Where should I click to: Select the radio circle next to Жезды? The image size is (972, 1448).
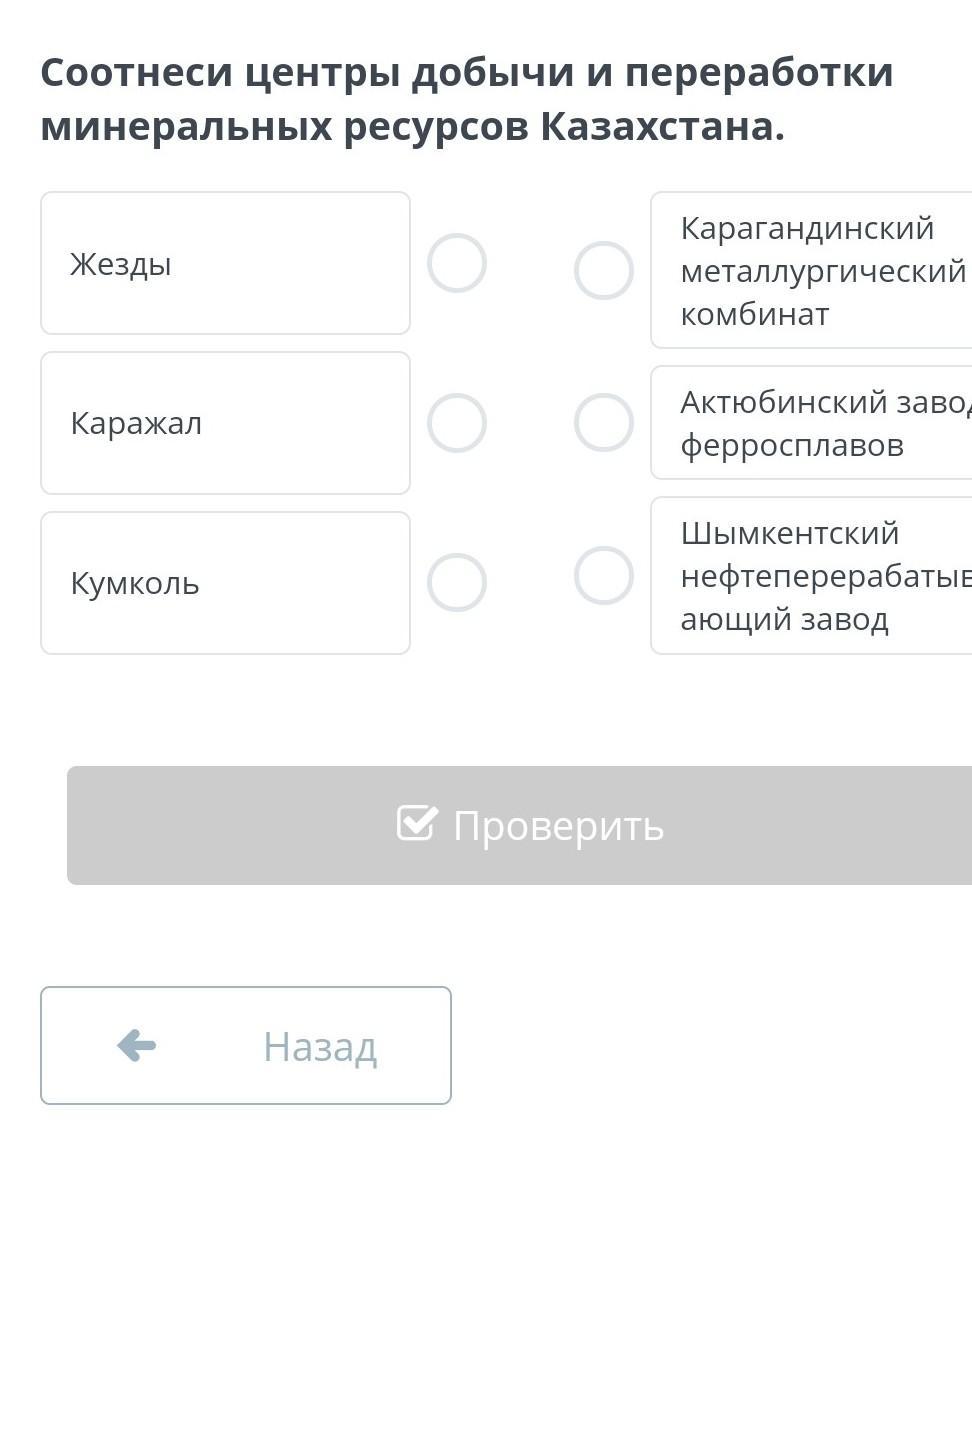click(457, 263)
